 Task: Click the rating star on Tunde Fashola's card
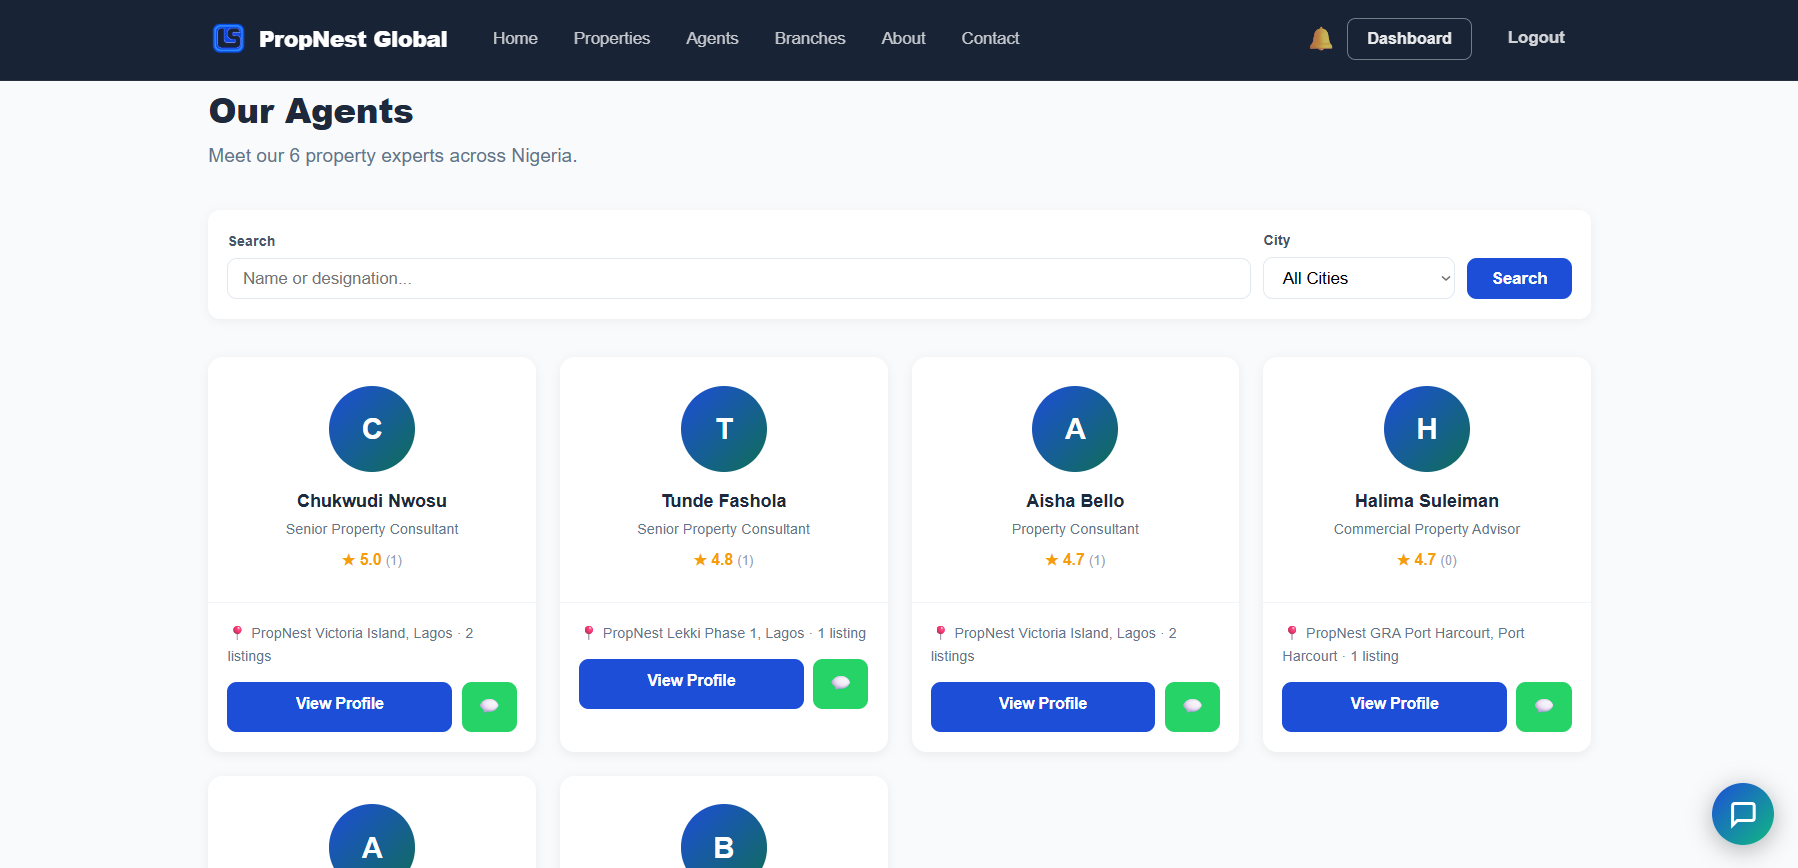click(700, 560)
